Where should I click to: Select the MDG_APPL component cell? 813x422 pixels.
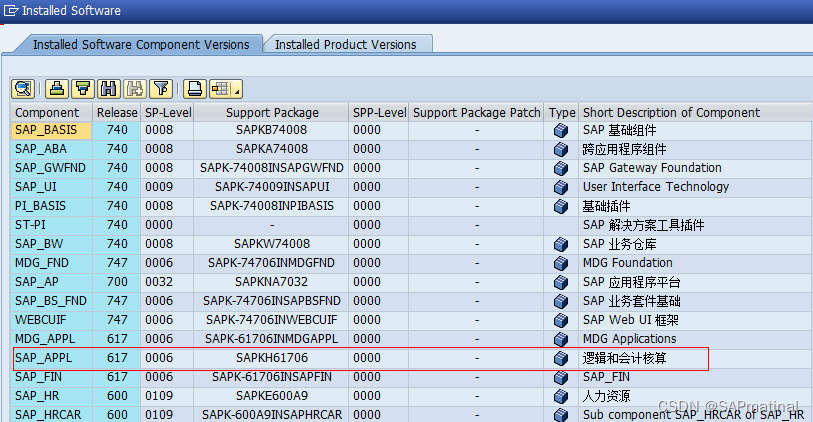point(51,339)
